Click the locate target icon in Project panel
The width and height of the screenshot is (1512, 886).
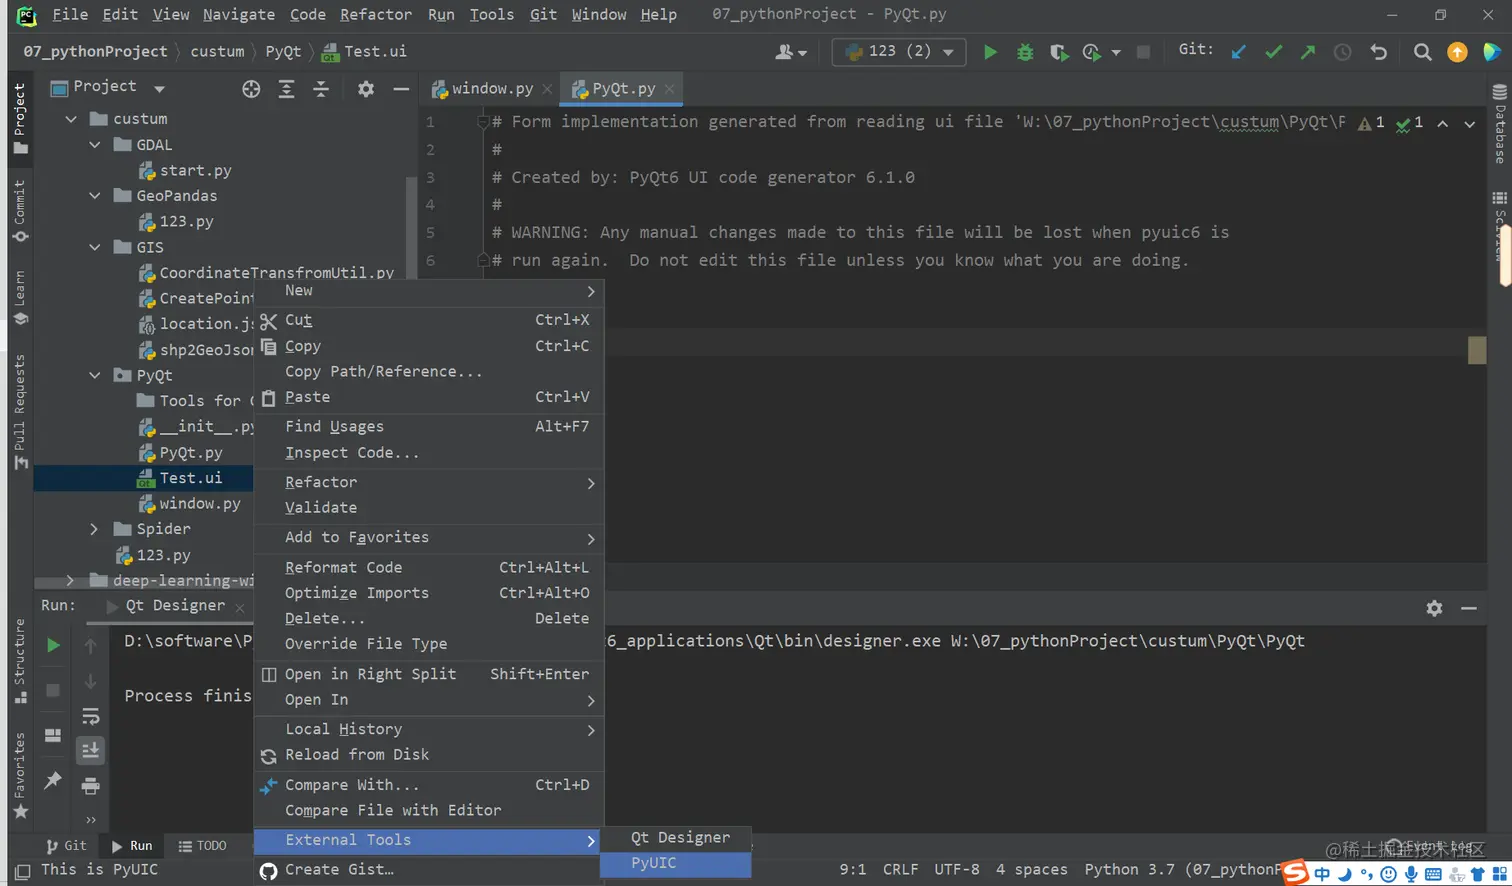click(251, 89)
